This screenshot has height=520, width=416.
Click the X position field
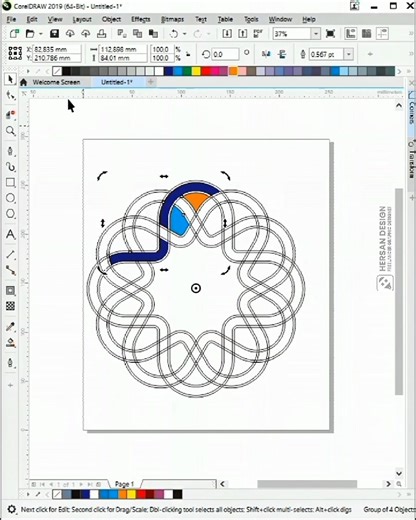tap(57, 49)
